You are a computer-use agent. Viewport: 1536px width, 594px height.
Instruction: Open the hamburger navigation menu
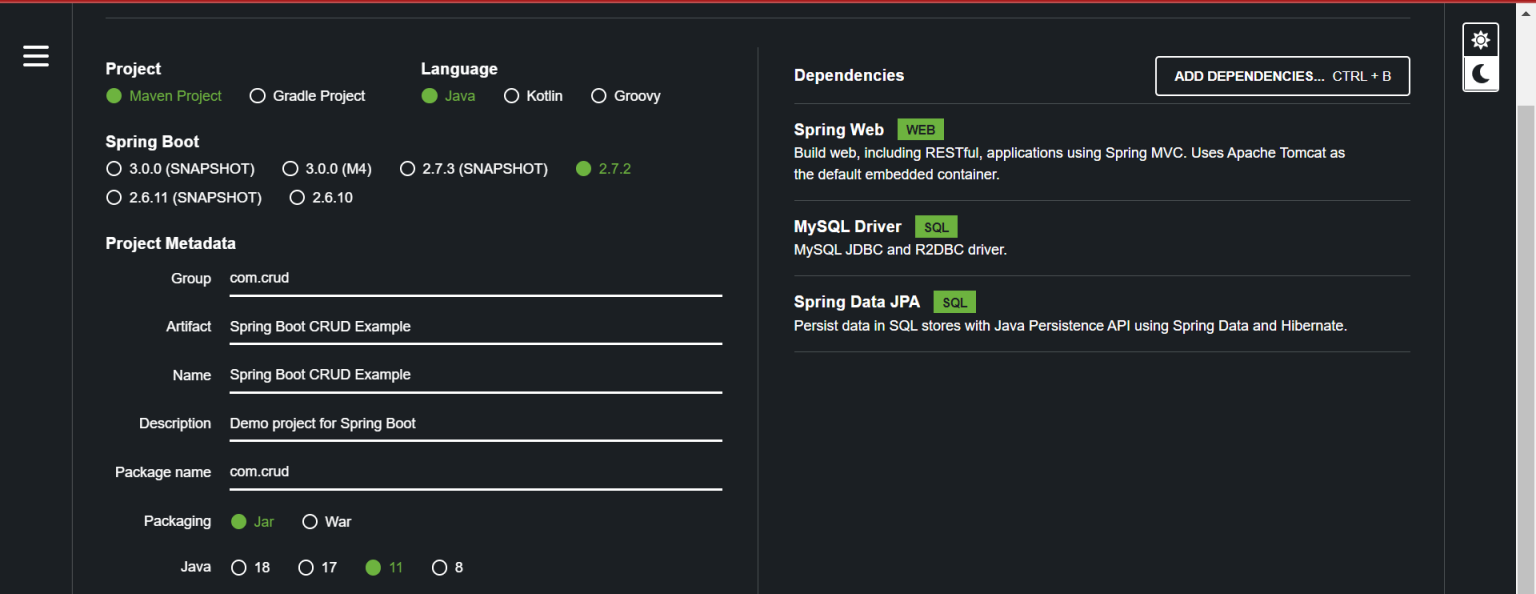[35, 56]
